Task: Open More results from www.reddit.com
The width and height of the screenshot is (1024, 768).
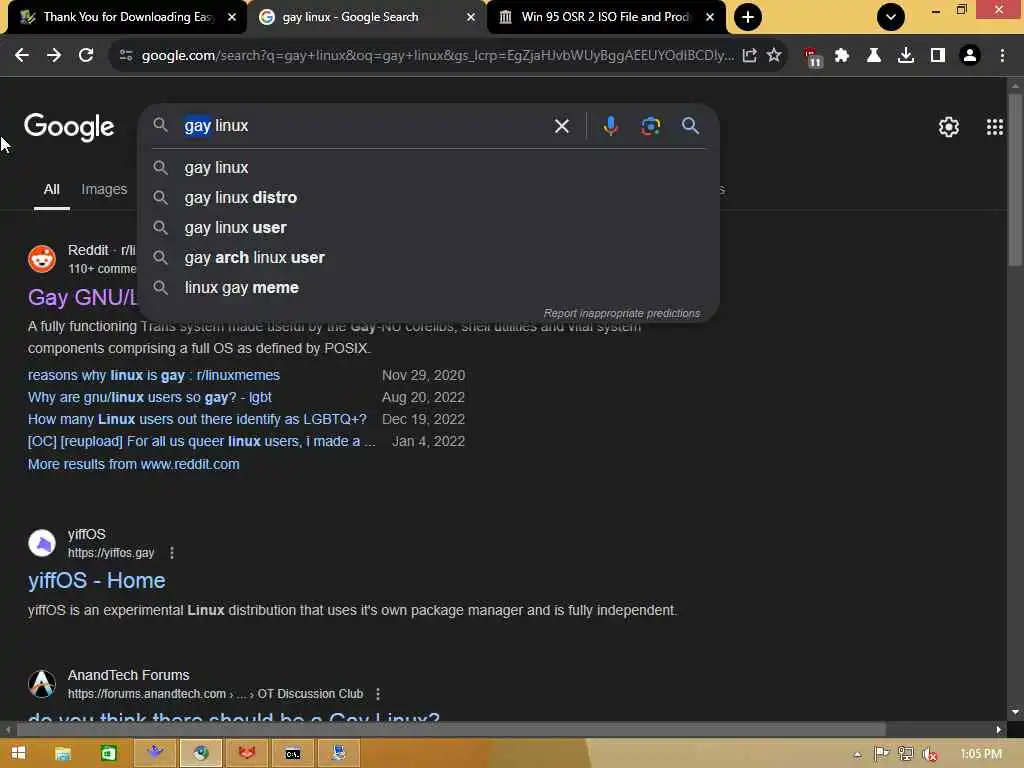Action: (133, 464)
